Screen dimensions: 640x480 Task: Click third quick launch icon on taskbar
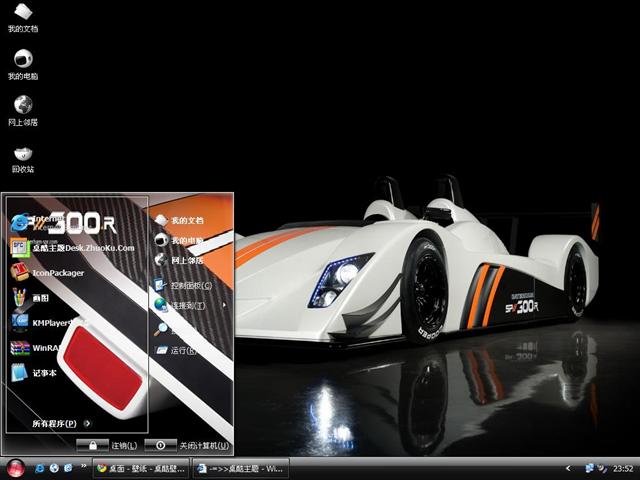pos(68,468)
